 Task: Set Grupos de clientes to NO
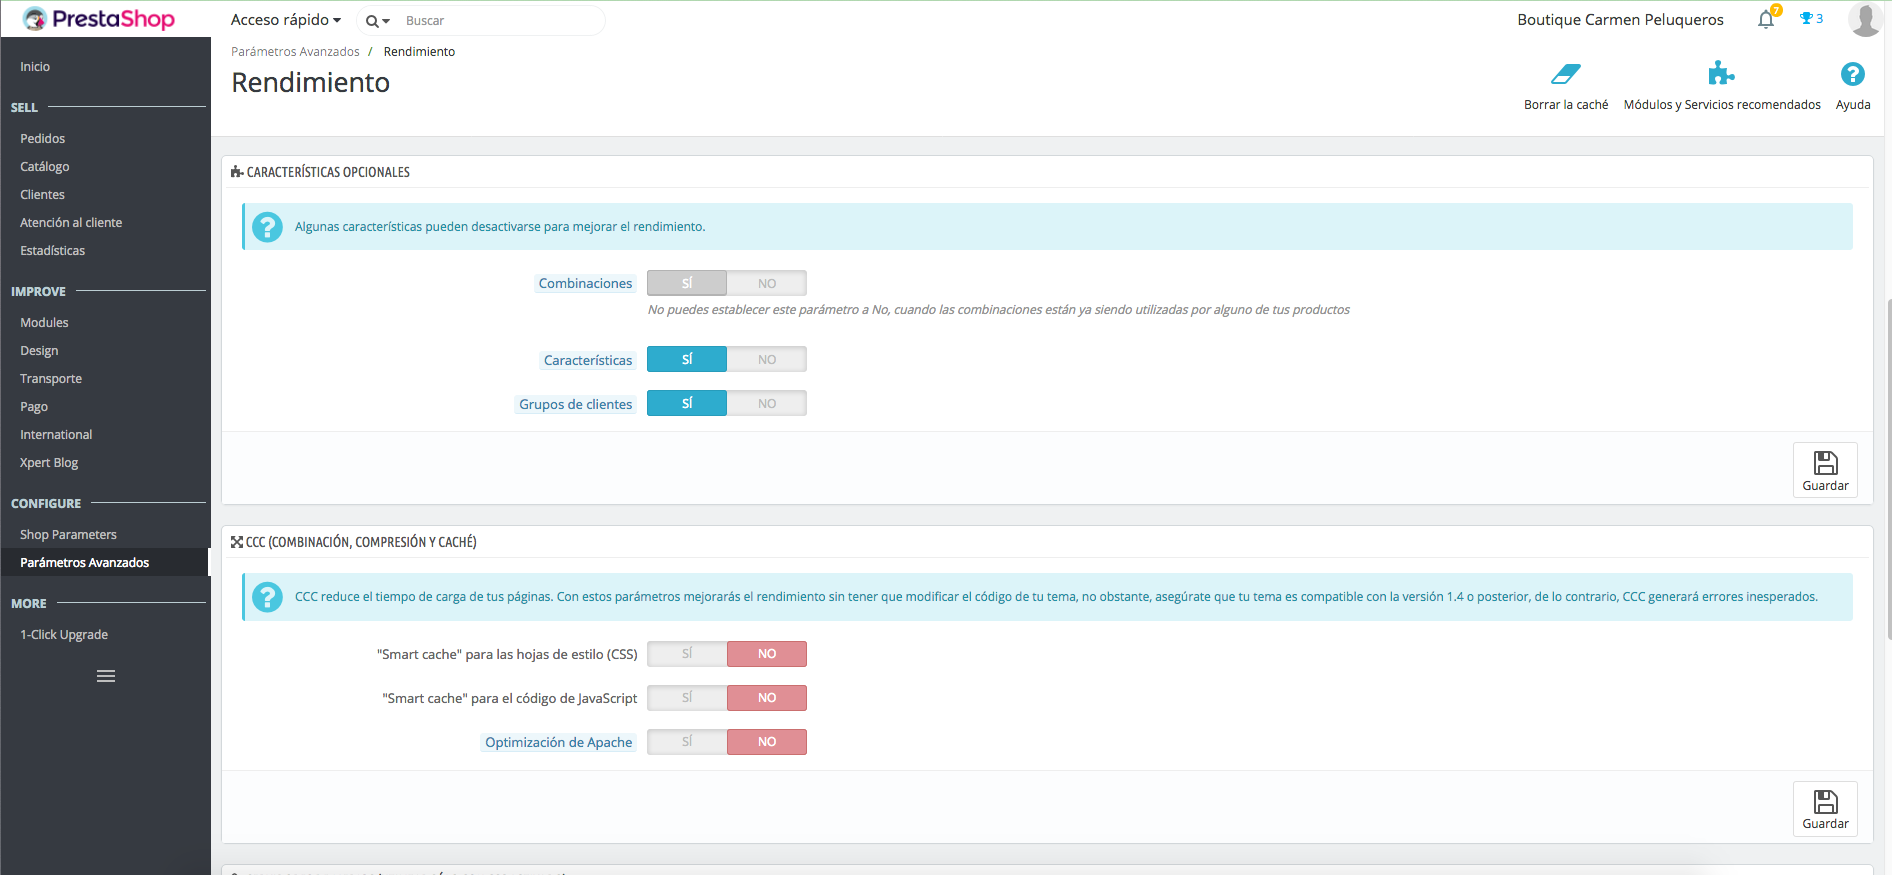pos(767,403)
